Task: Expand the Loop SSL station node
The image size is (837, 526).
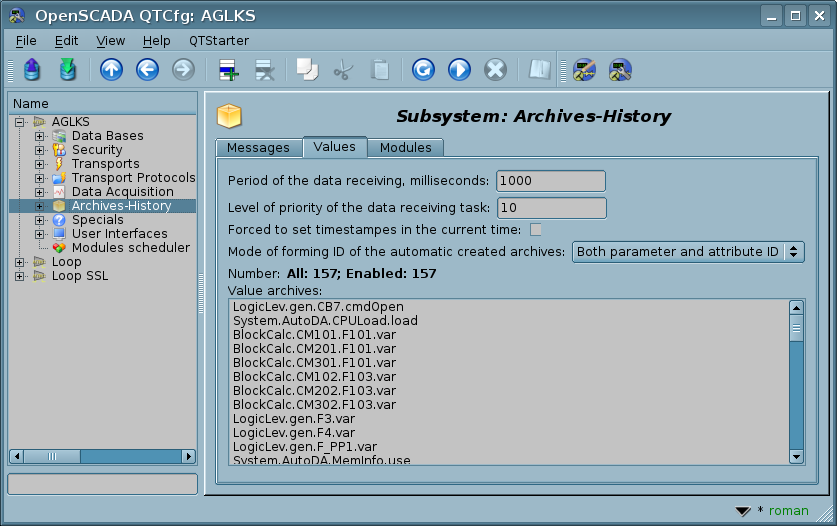Action: point(20,276)
